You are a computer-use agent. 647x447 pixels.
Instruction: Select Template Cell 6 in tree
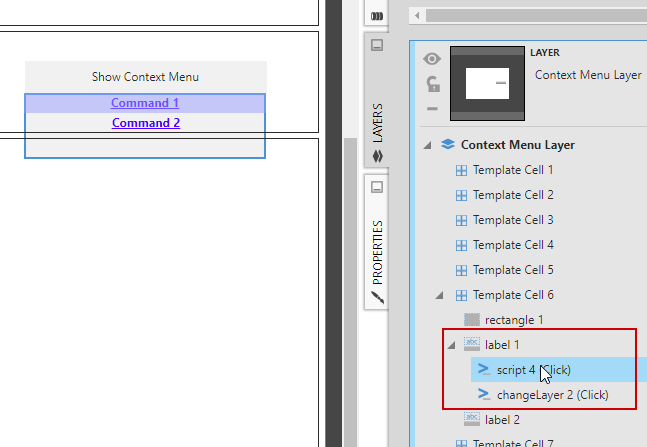(x=513, y=295)
